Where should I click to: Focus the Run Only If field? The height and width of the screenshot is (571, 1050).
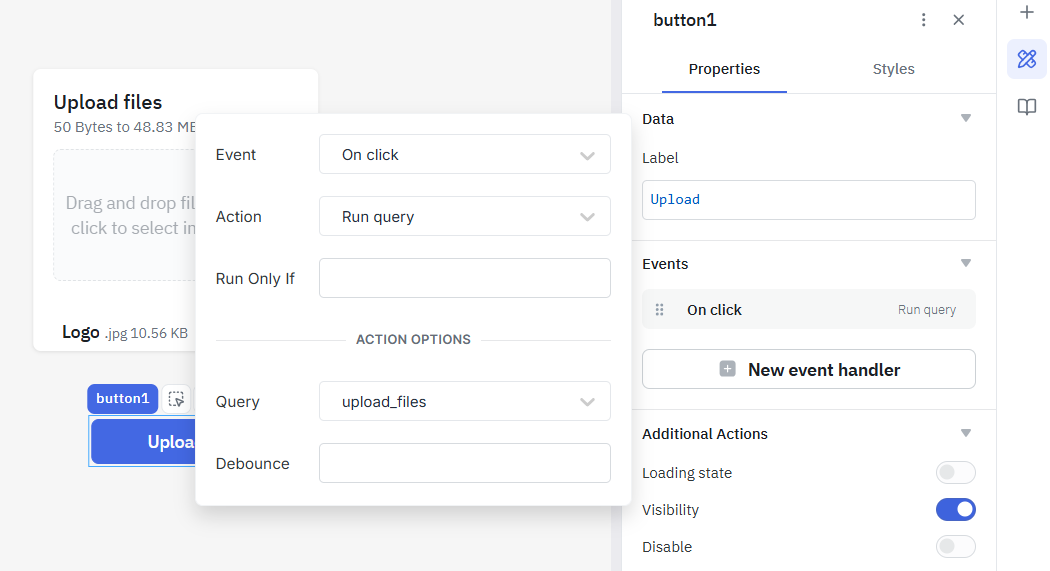pyautogui.click(x=465, y=278)
